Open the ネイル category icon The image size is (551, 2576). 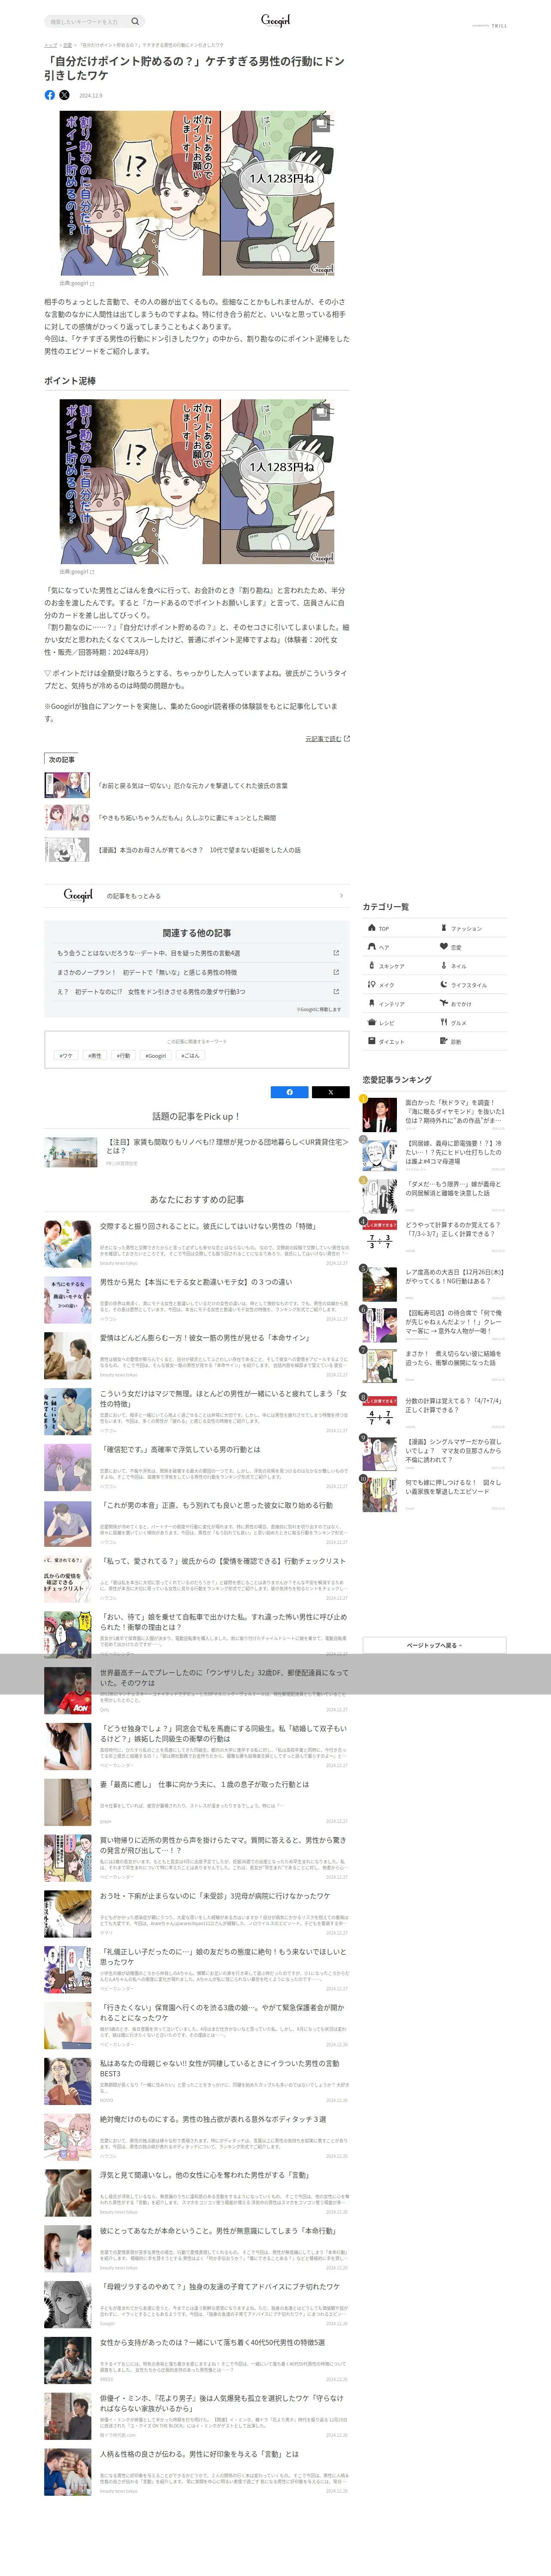click(444, 965)
